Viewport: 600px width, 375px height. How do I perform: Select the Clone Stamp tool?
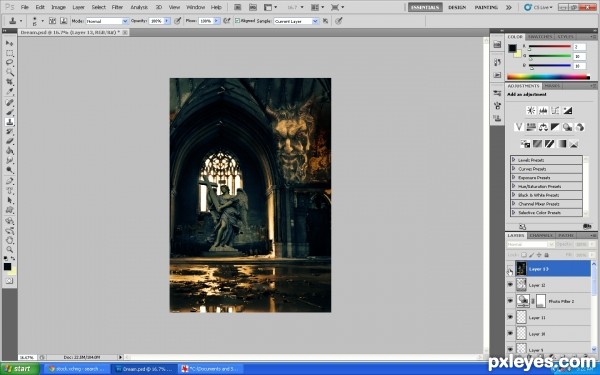[x=10, y=122]
